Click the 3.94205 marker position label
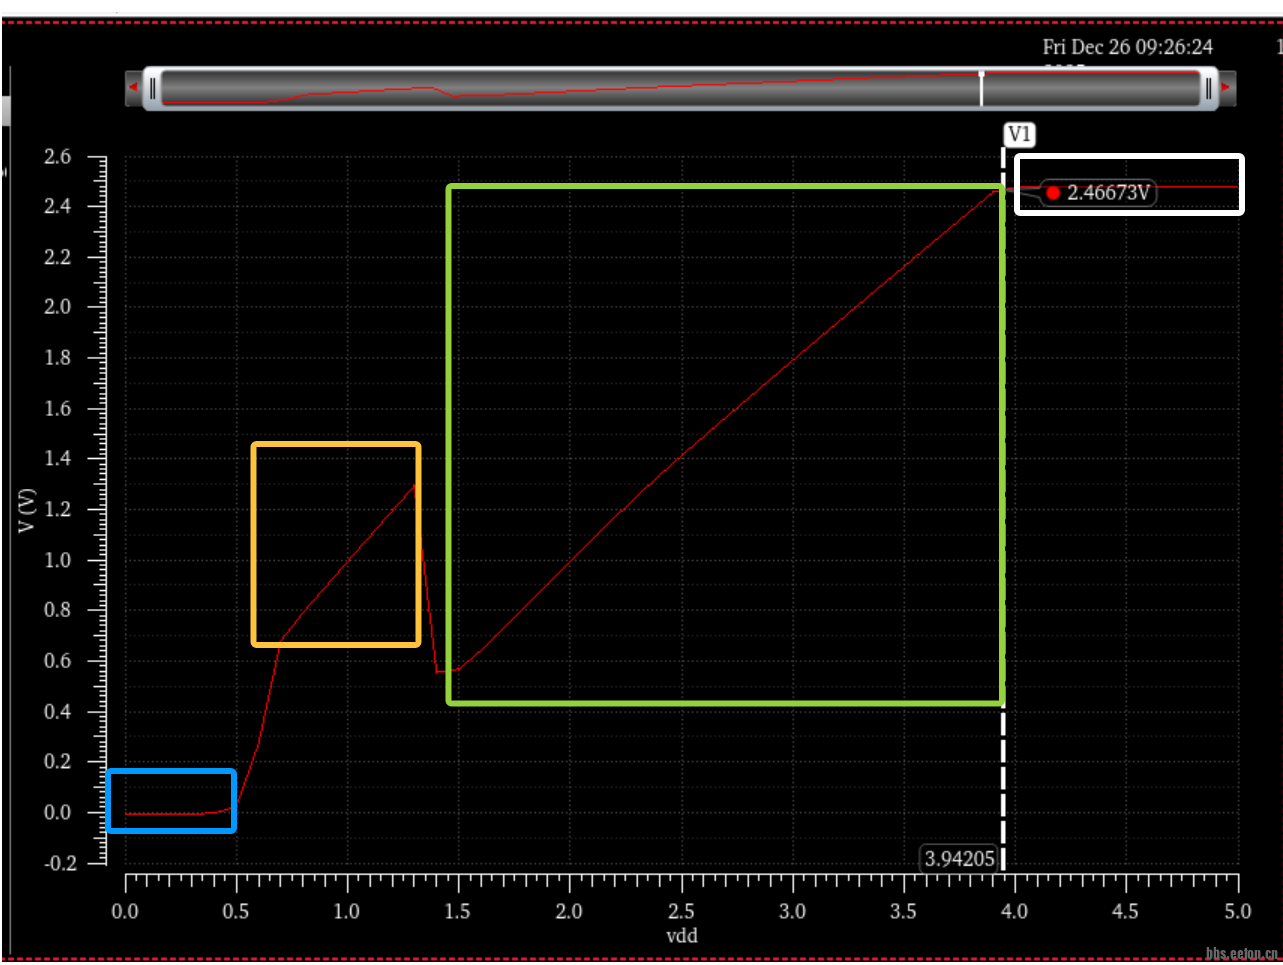The image size is (1283, 965). (x=959, y=858)
